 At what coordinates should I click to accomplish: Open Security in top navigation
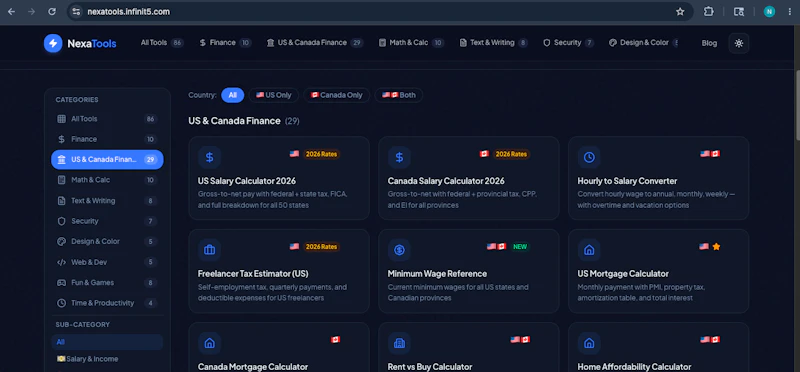point(568,43)
